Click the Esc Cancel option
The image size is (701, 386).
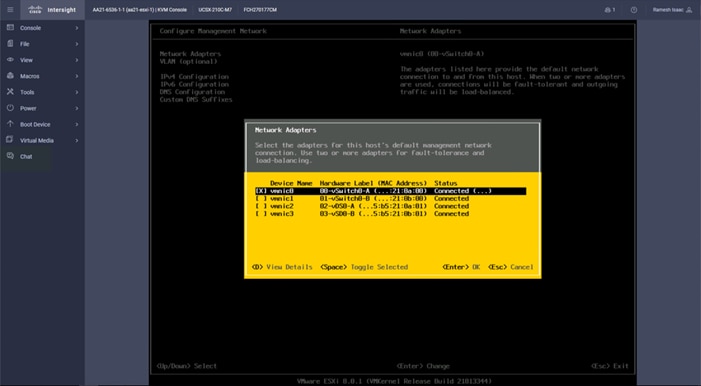(511, 267)
